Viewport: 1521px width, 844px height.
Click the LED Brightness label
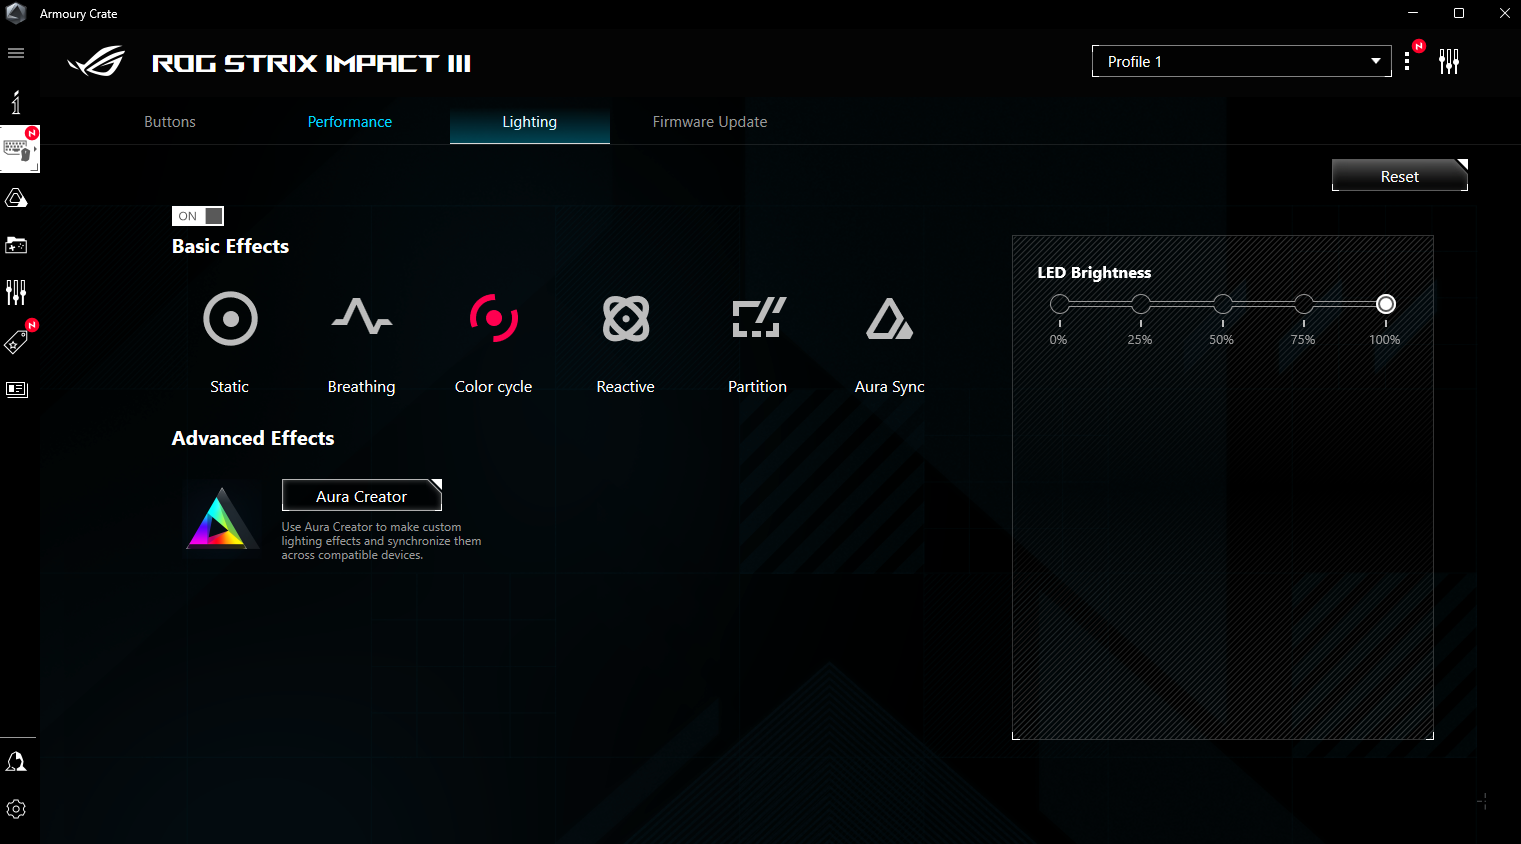click(x=1094, y=273)
